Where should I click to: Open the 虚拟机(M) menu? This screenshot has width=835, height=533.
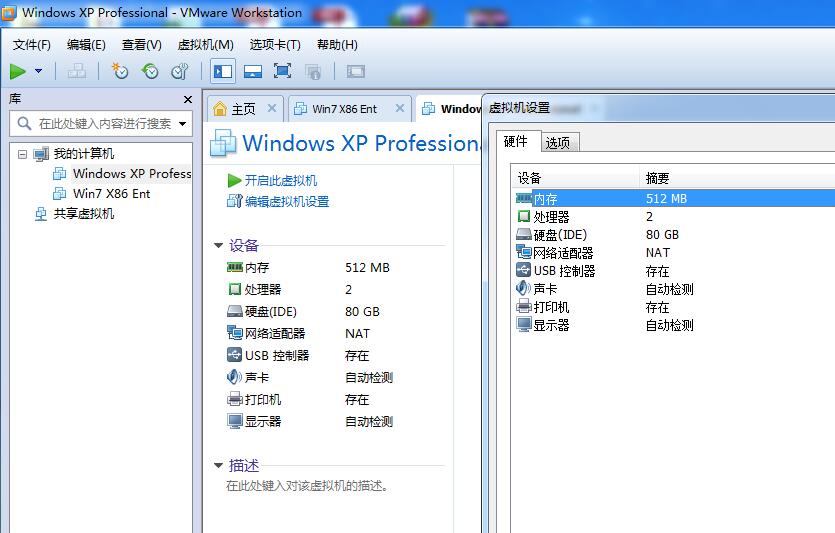(205, 45)
